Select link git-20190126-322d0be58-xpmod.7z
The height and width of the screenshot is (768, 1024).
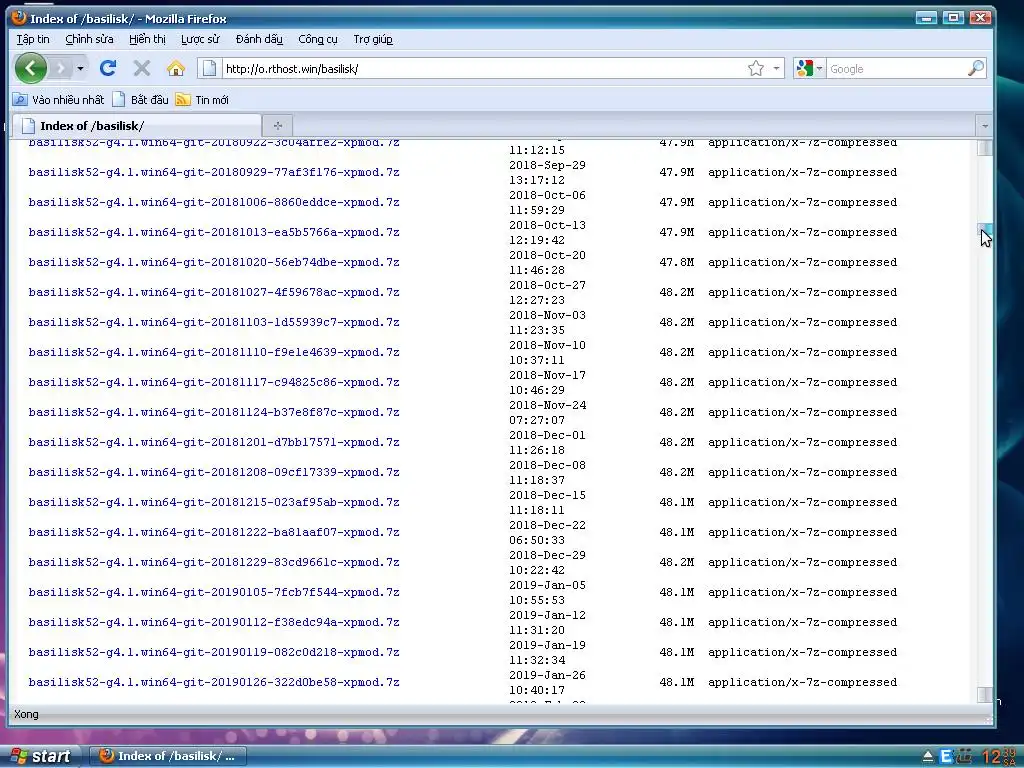214,683
